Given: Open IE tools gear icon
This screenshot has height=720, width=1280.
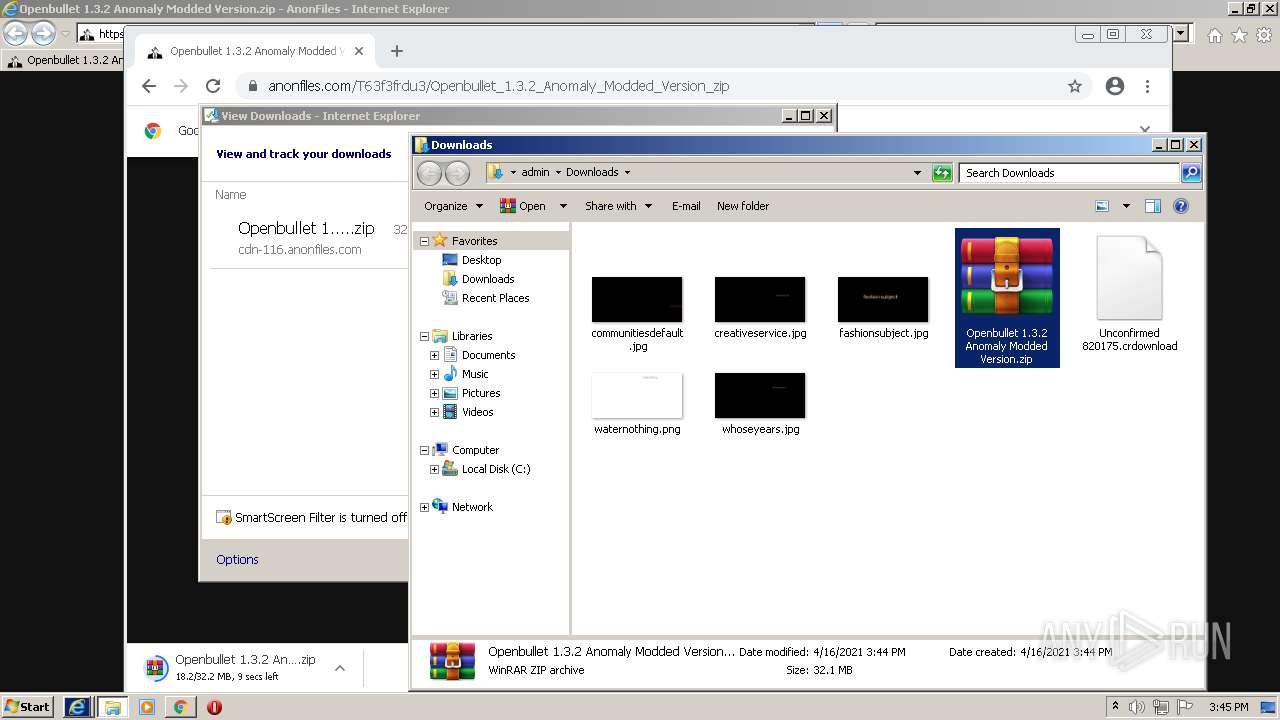Looking at the screenshot, I should tap(1264, 35).
